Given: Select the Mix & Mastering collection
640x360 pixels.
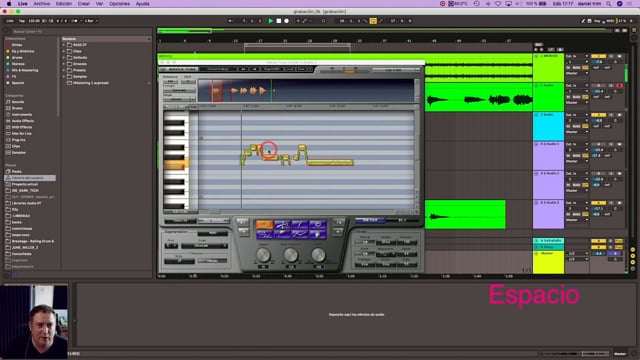Looking at the screenshot, I should point(24,70).
